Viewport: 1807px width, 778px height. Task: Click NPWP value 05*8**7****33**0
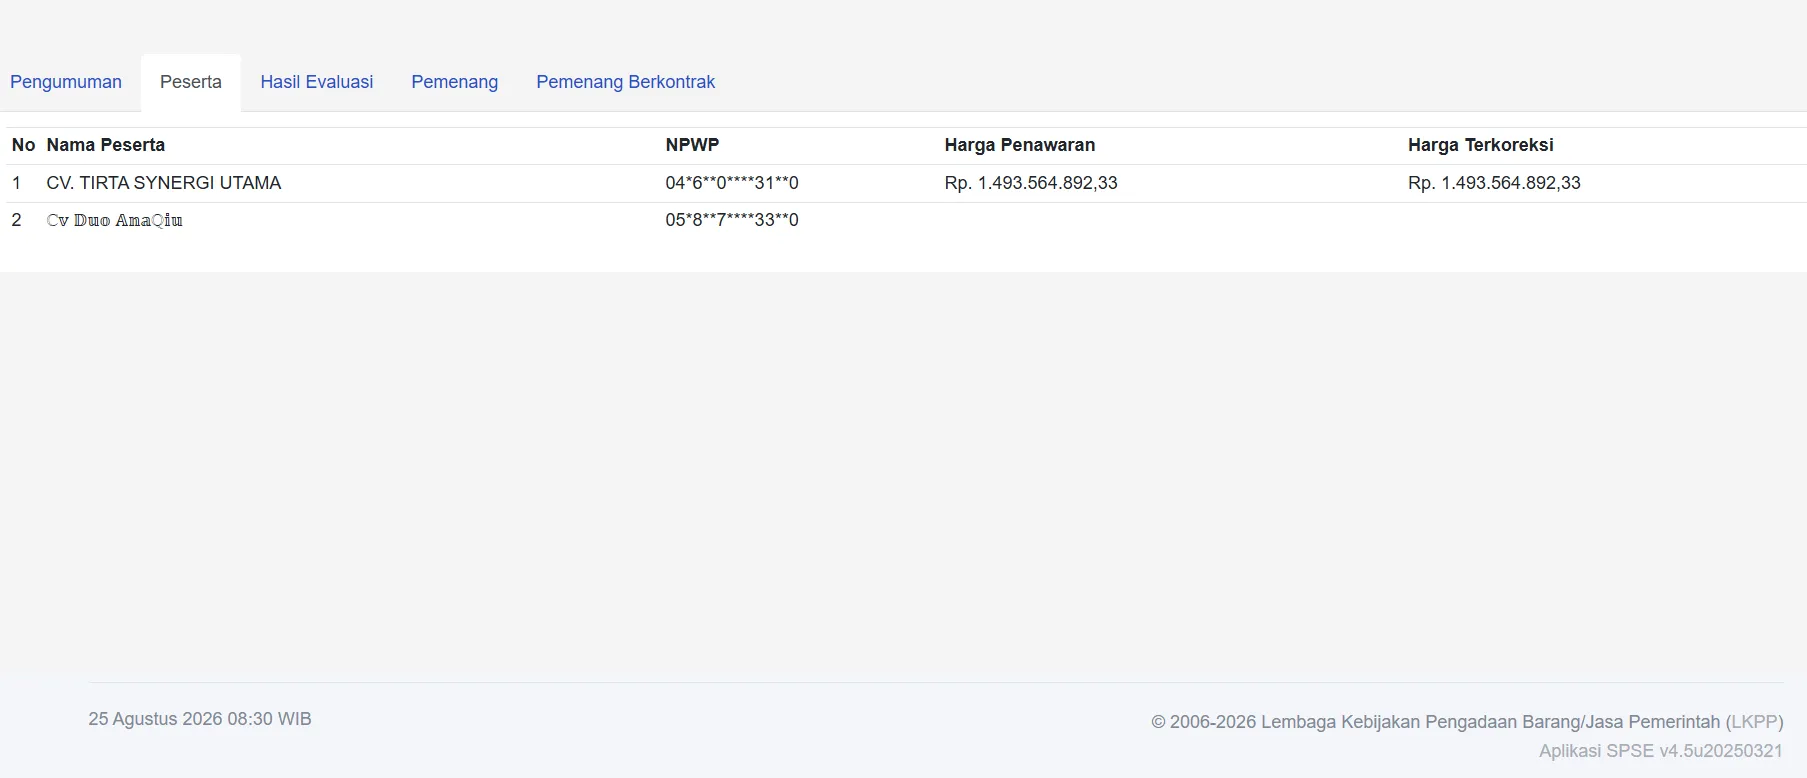[x=732, y=220]
